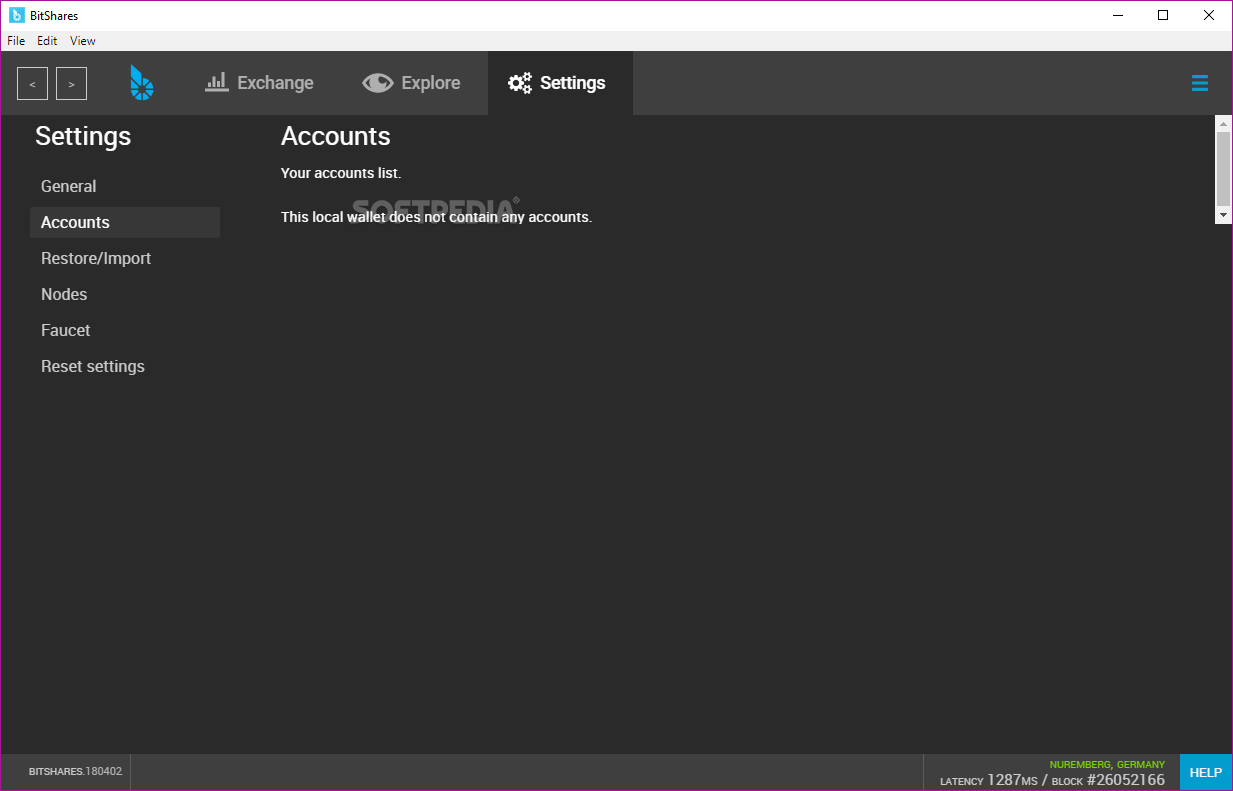This screenshot has width=1233, height=791.
Task: Open the Edit menu
Action: pos(47,41)
